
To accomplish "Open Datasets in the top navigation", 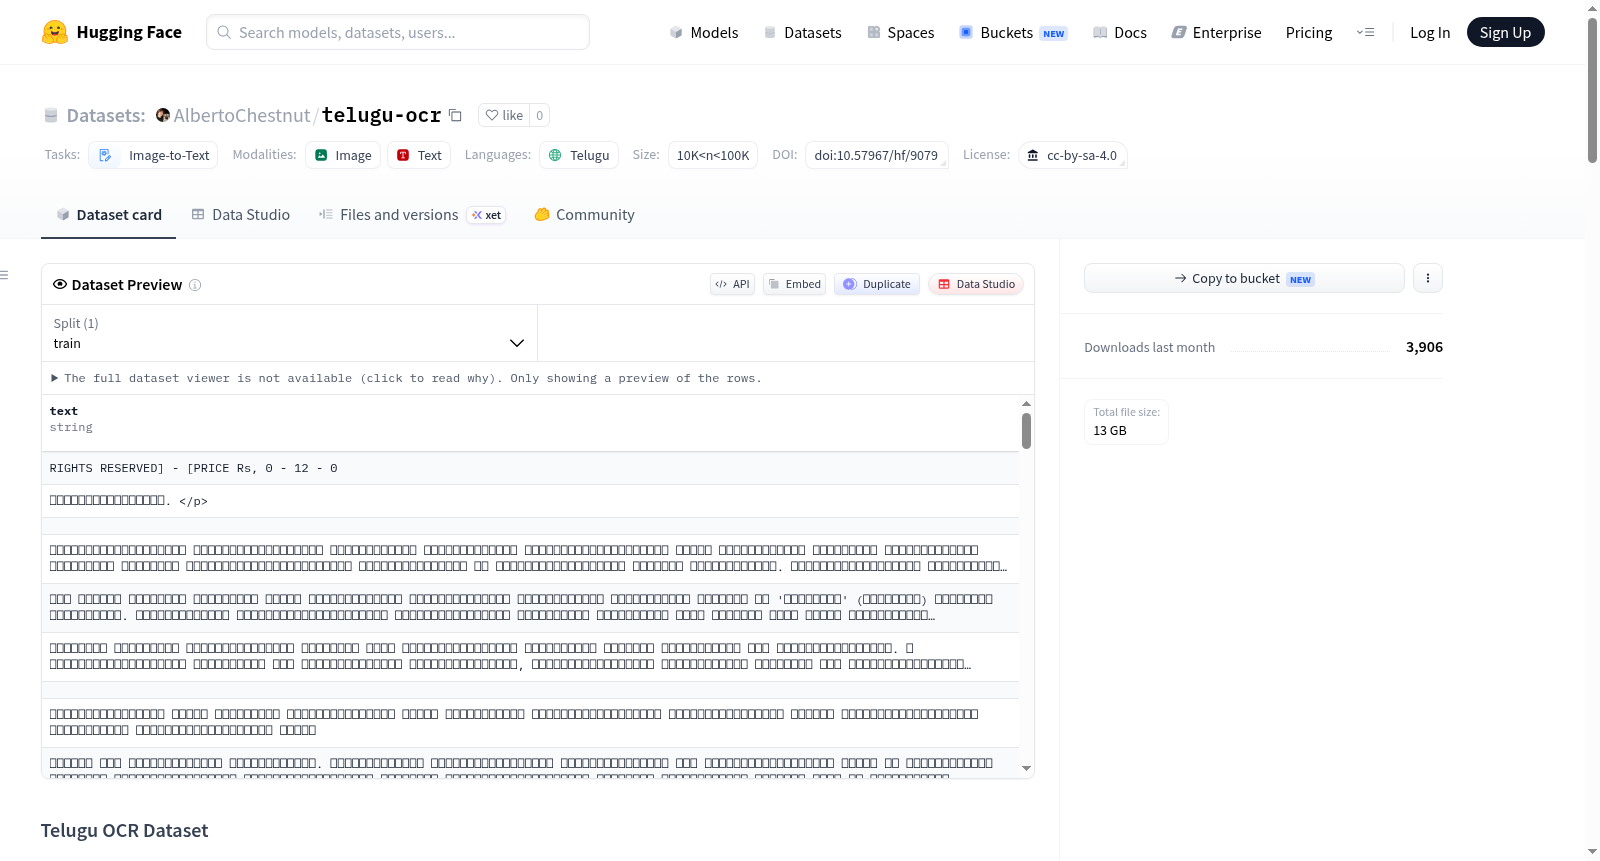I will (x=802, y=32).
